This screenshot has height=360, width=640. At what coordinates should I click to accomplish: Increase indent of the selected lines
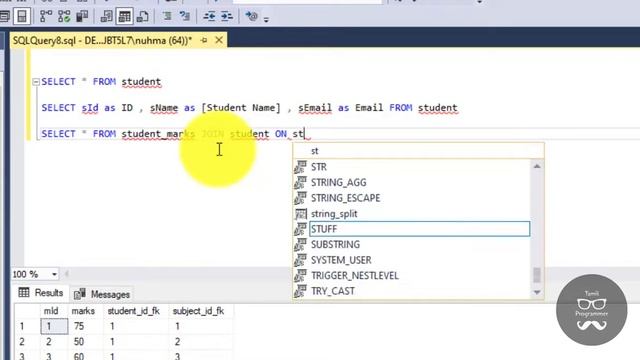pyautogui.click(x=227, y=16)
